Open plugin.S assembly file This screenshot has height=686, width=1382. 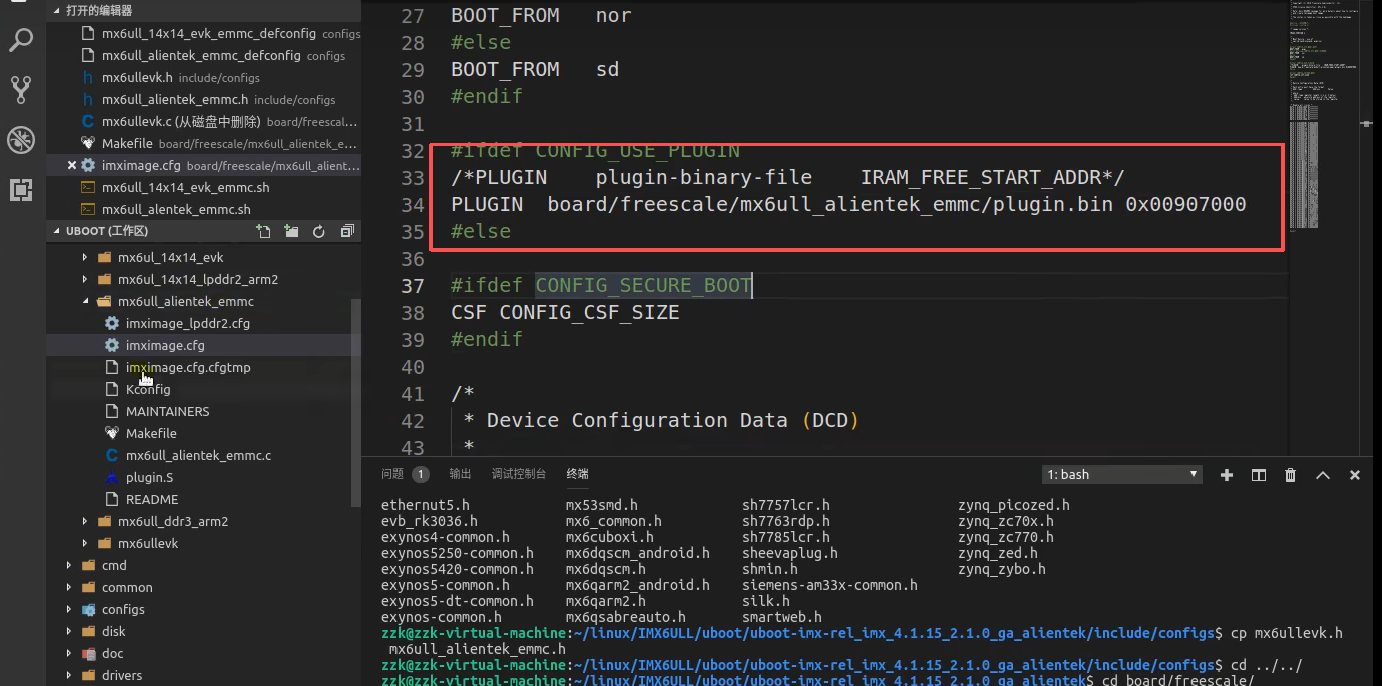(x=149, y=477)
